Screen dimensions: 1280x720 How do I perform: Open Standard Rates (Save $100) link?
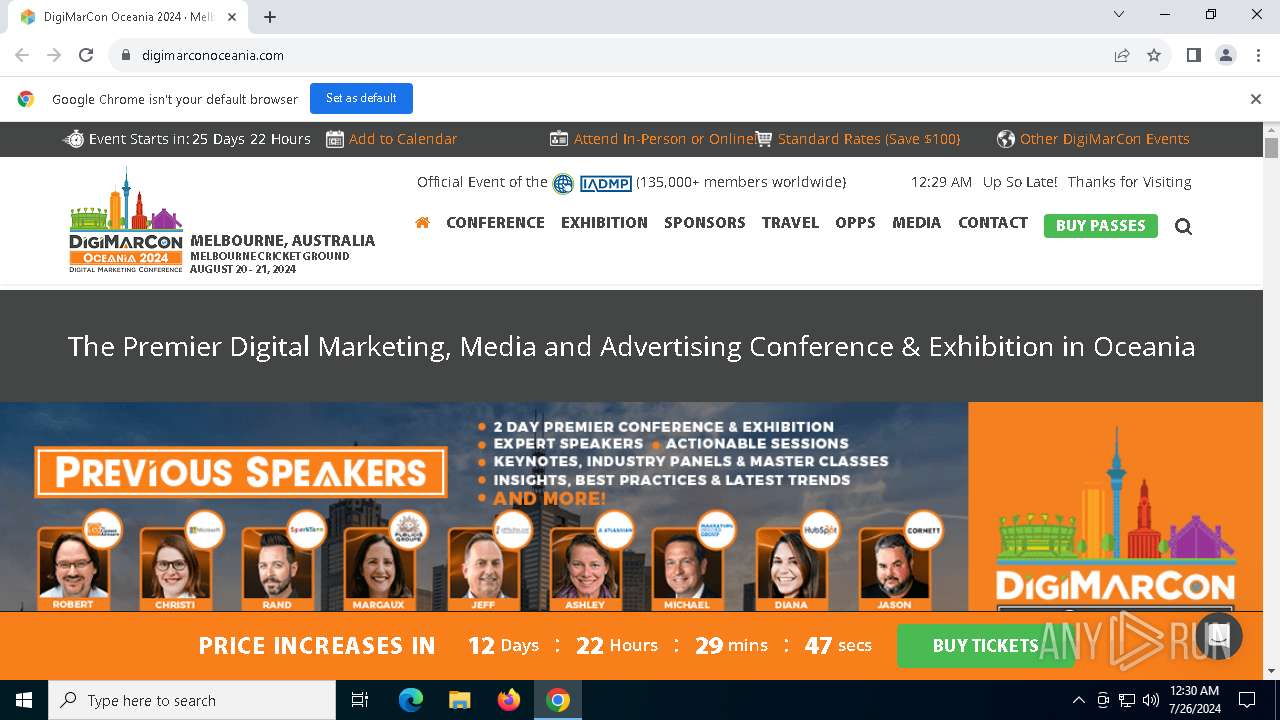[x=869, y=139]
